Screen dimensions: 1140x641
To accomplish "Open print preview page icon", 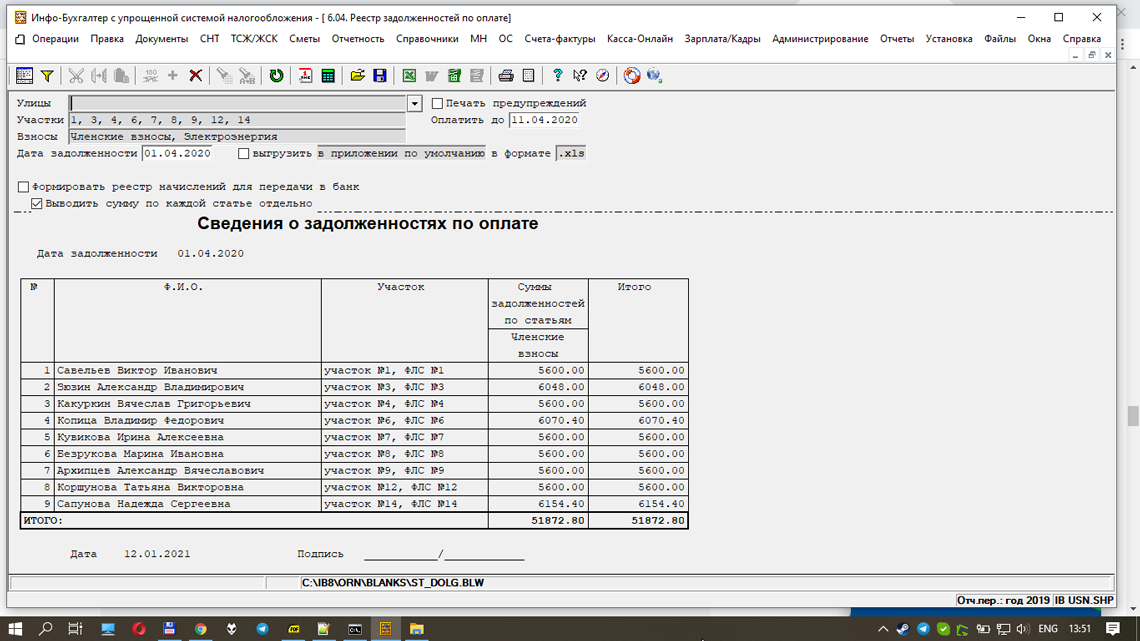I will click(x=529, y=76).
